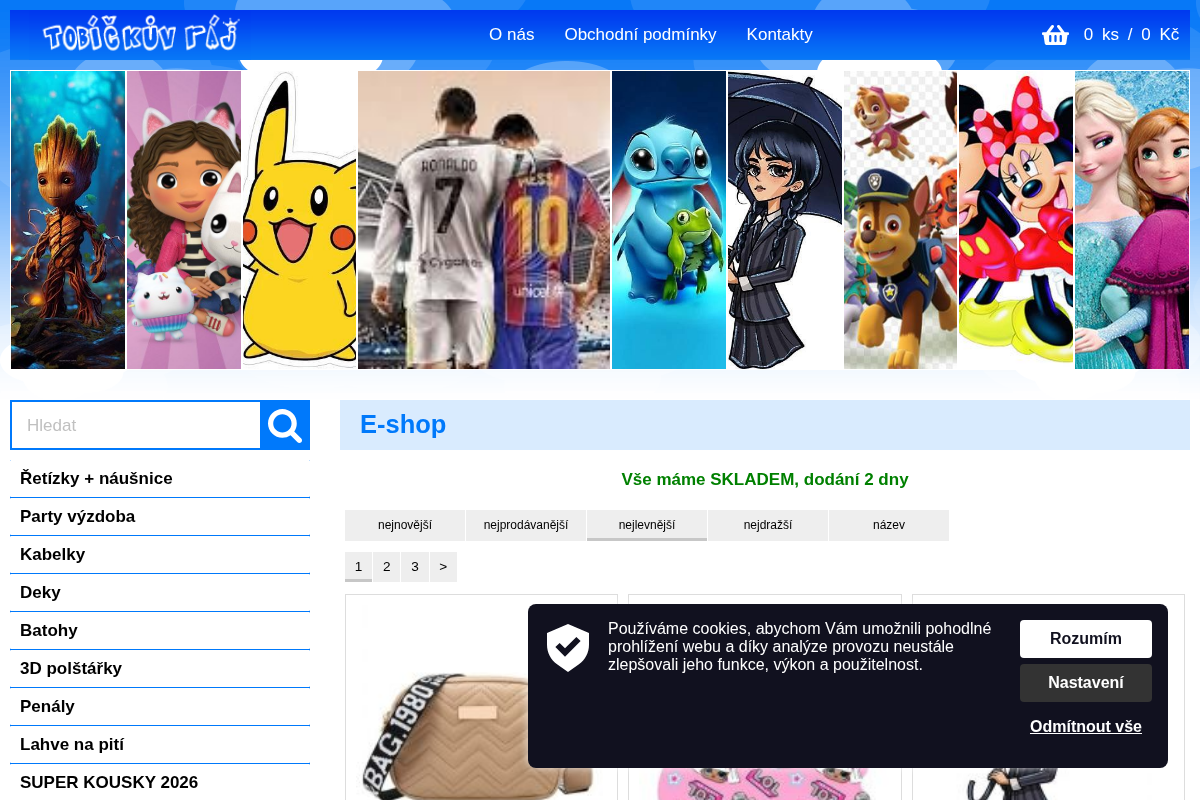The height and width of the screenshot is (800, 1200).
Task: Submit search with the magnifier button
Action: pos(285,425)
